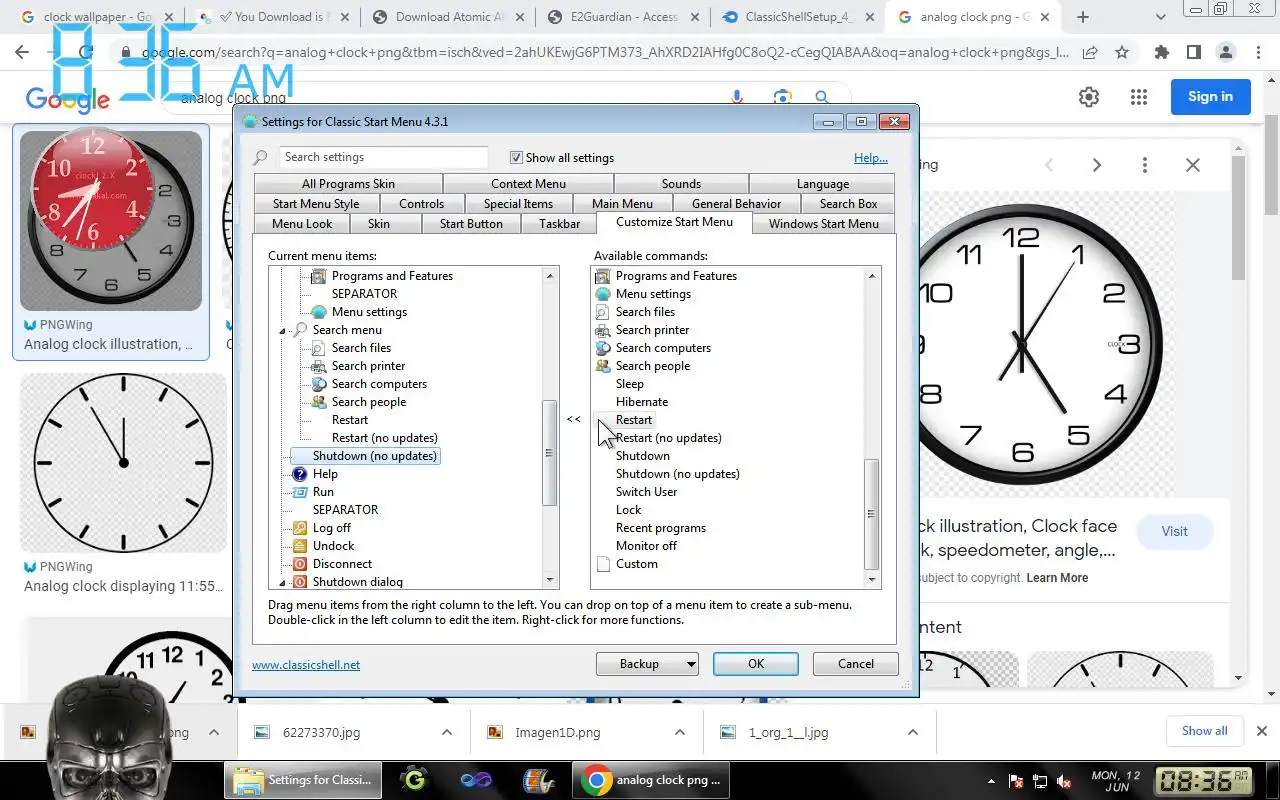Switch to the Start Menu Style tab

315,204
